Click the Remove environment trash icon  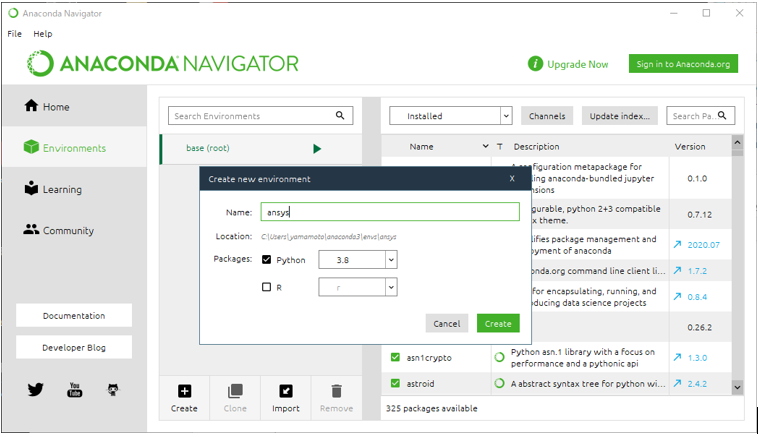tap(336, 391)
